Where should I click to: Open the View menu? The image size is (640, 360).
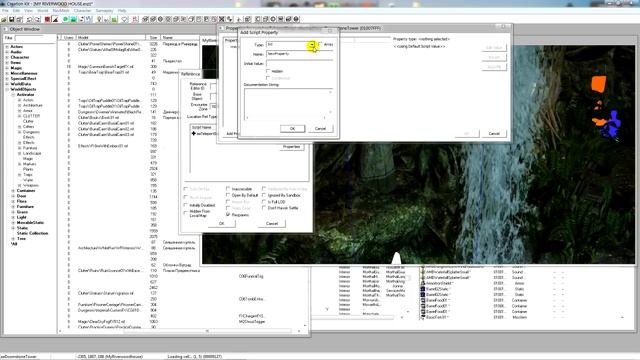(29, 11)
